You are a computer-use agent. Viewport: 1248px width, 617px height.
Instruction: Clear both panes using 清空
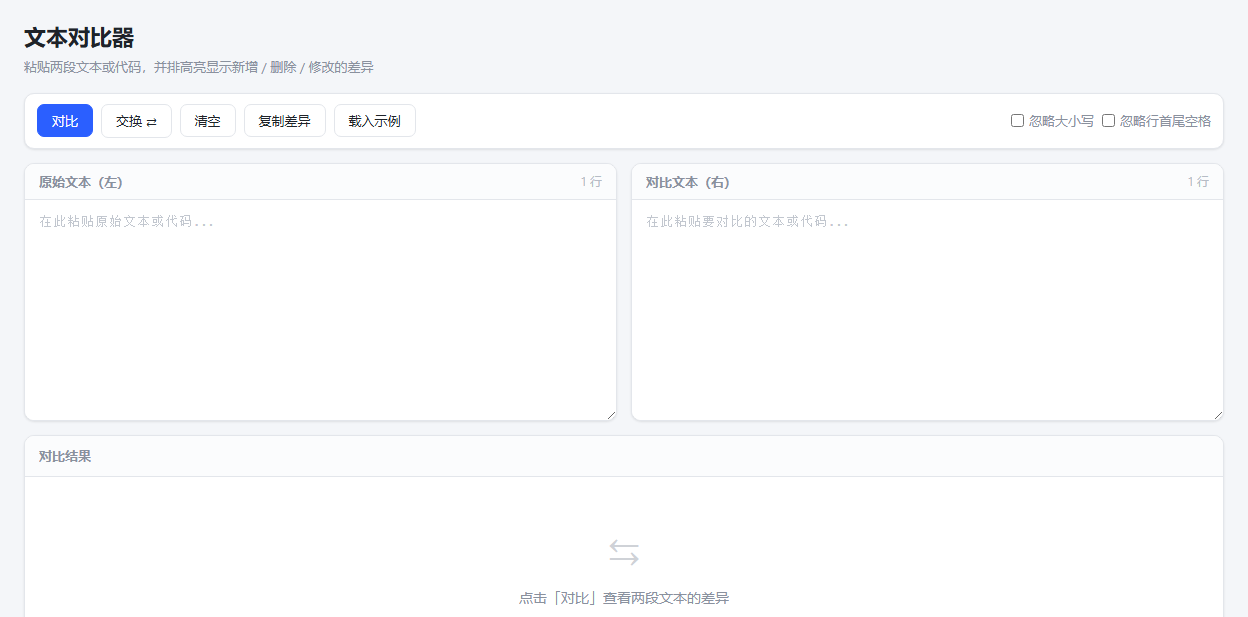pyautogui.click(x=208, y=121)
